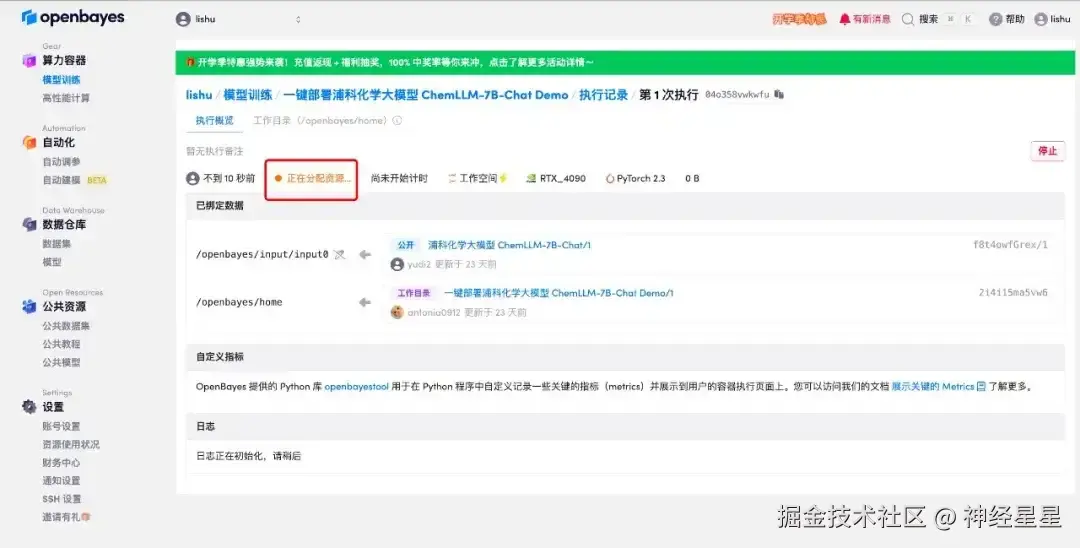This screenshot has width=1080, height=548.
Task: Click the 开学季特惠 promo badge
Action: pos(799,19)
